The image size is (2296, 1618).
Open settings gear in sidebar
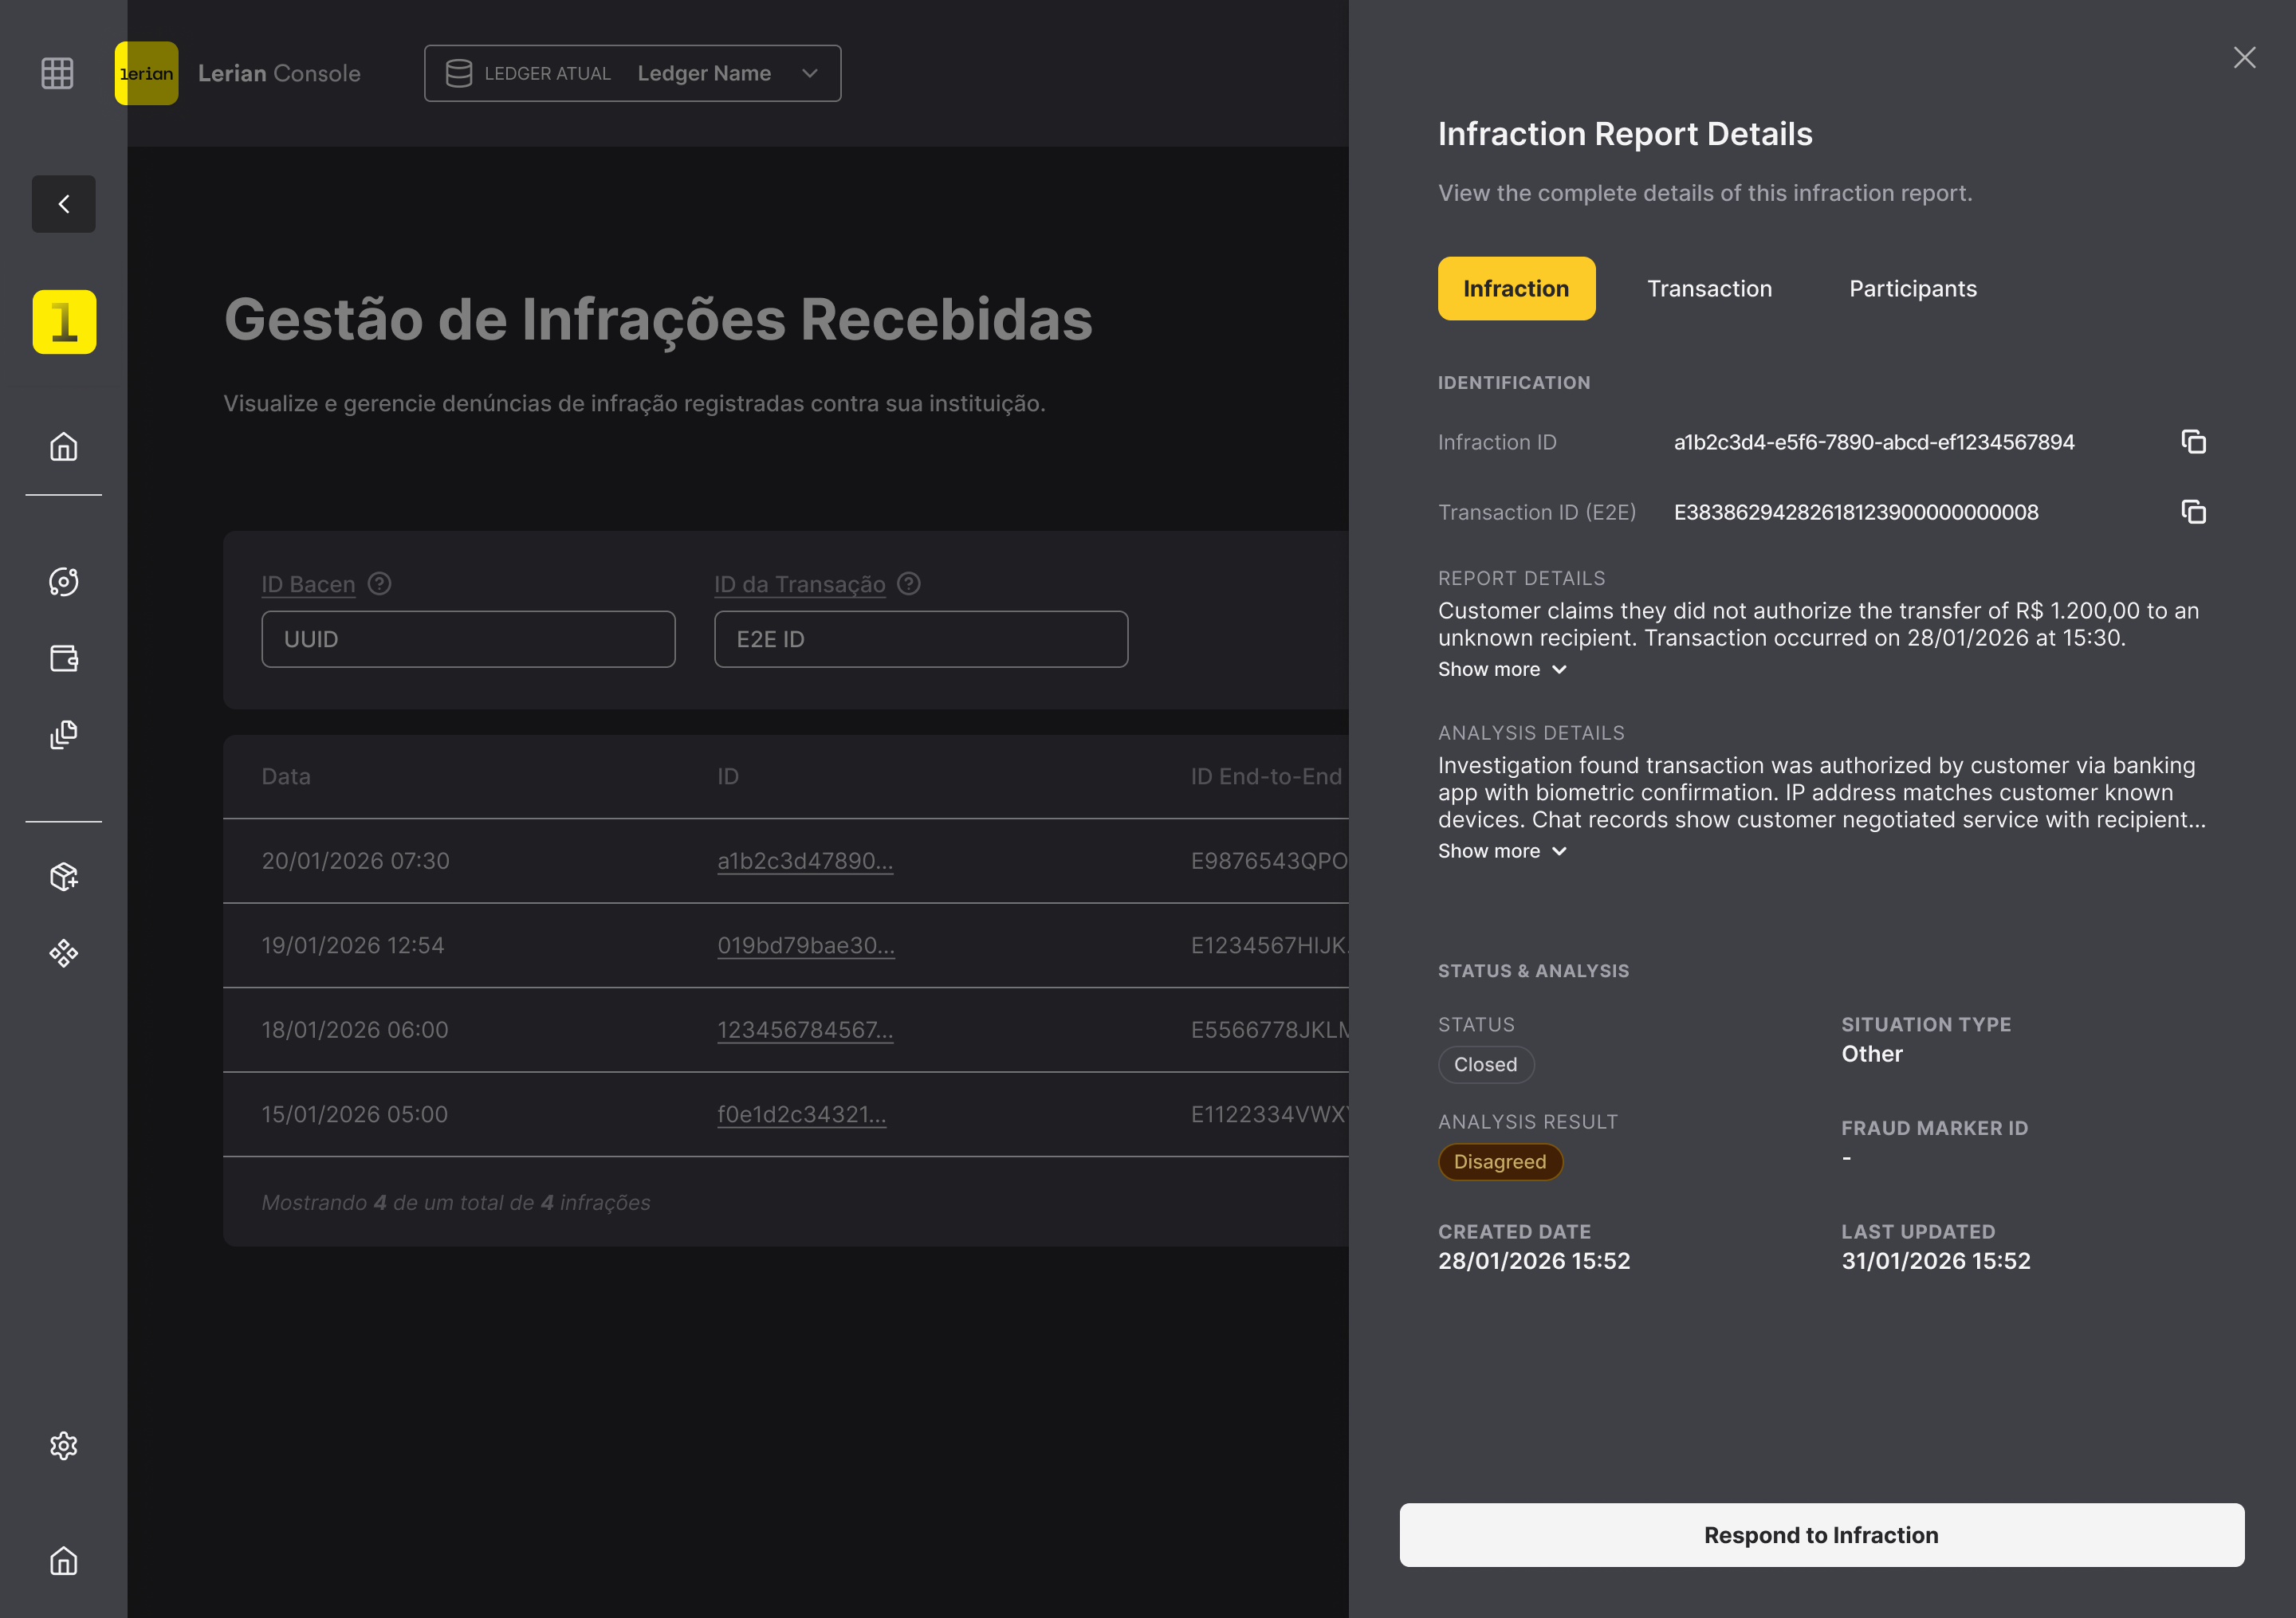64,1446
